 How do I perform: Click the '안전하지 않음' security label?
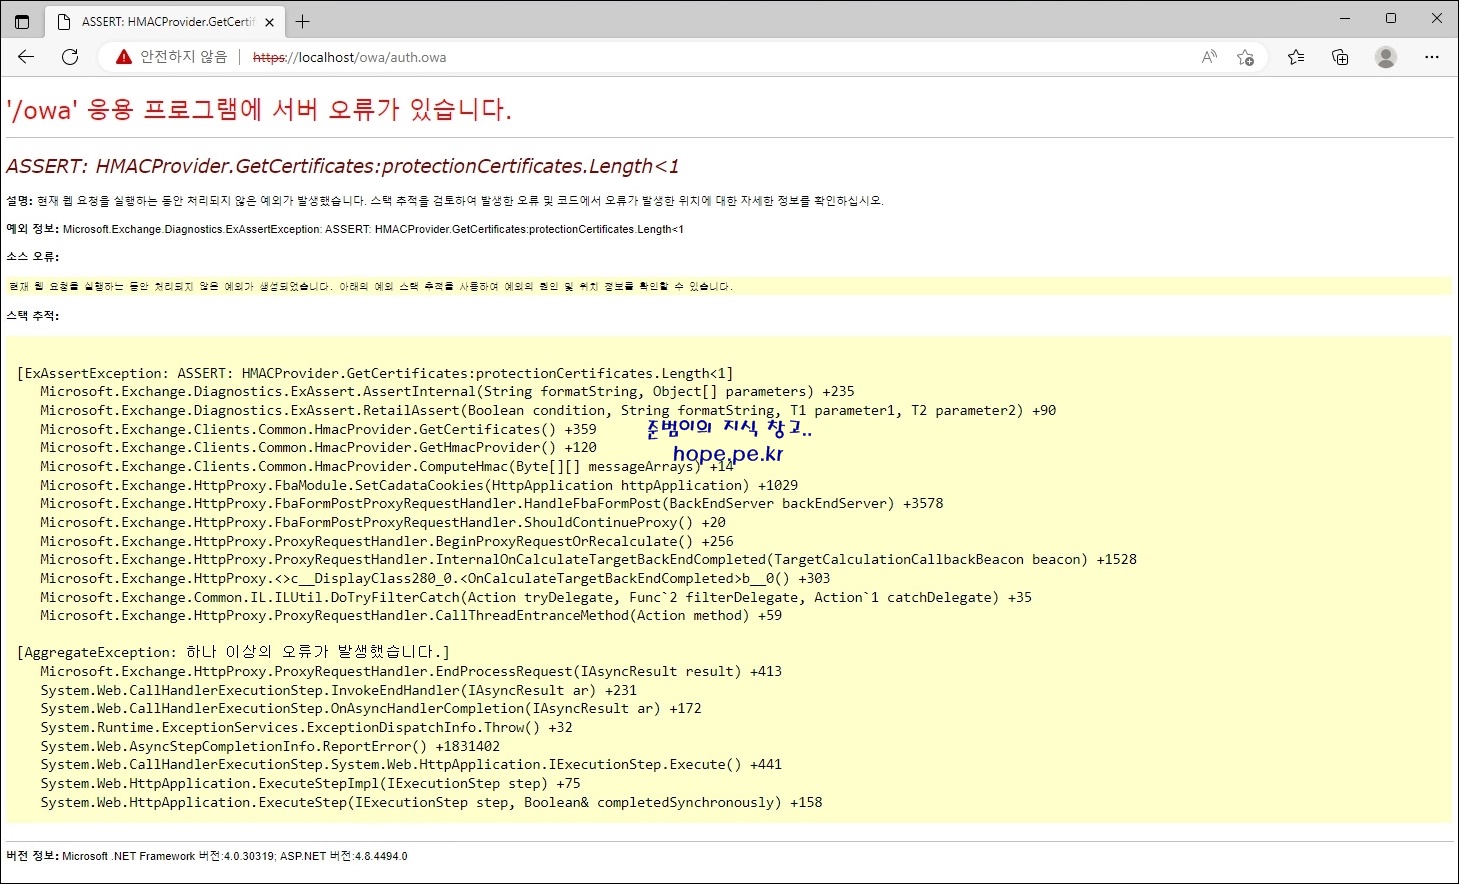tap(183, 57)
